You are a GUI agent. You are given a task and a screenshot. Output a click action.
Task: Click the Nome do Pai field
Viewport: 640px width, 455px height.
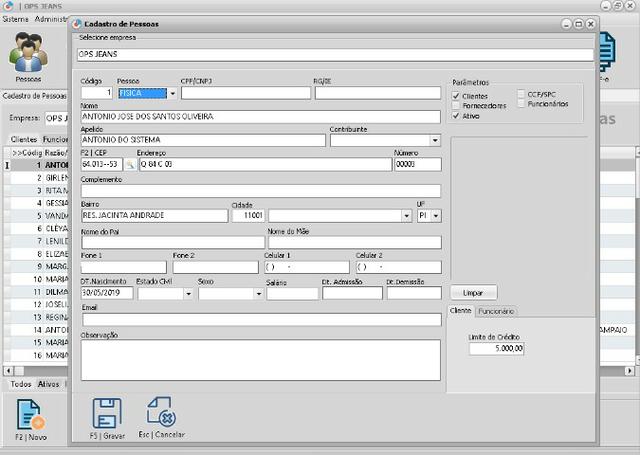(173, 242)
